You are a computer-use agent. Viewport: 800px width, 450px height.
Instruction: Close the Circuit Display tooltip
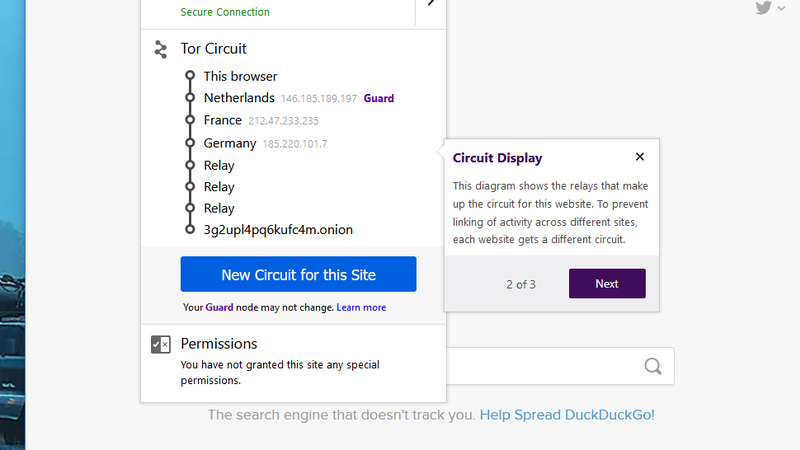coord(640,157)
